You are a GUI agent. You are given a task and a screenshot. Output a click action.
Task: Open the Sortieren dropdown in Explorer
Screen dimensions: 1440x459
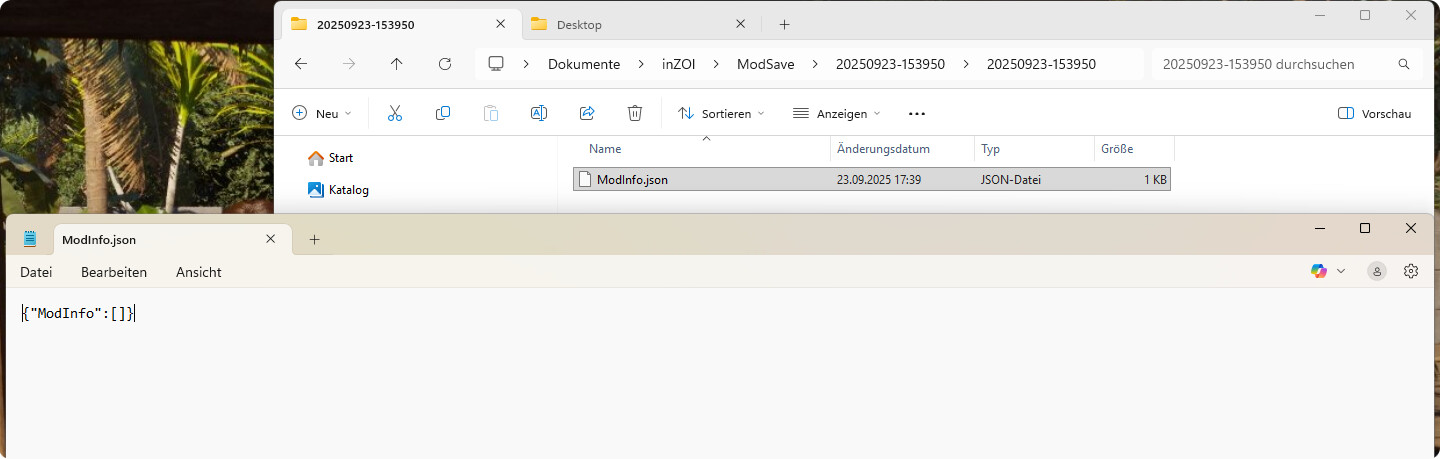720,114
